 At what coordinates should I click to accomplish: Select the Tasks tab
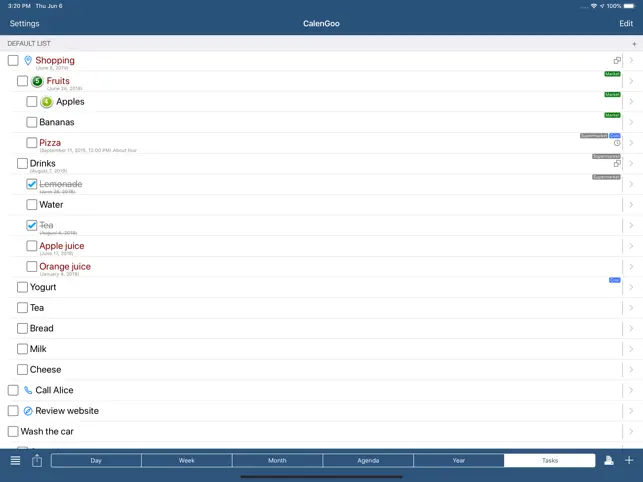point(550,460)
